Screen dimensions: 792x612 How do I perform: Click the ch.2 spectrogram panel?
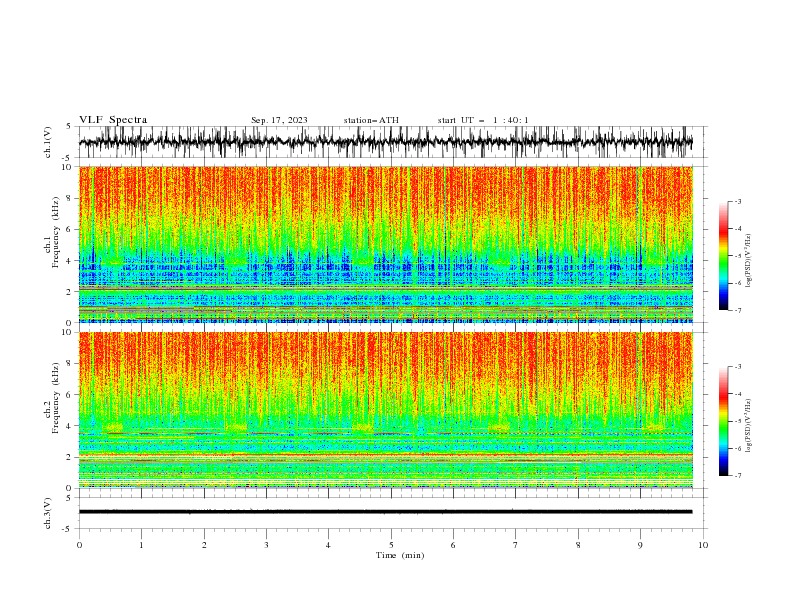point(385,410)
